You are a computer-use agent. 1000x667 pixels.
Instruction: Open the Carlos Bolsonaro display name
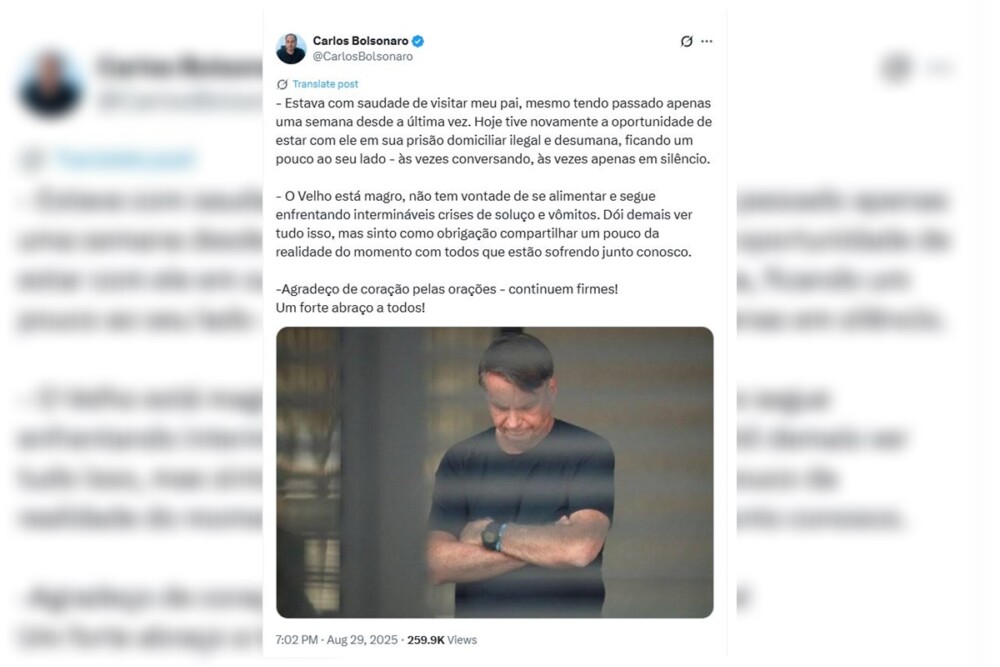click(360, 41)
